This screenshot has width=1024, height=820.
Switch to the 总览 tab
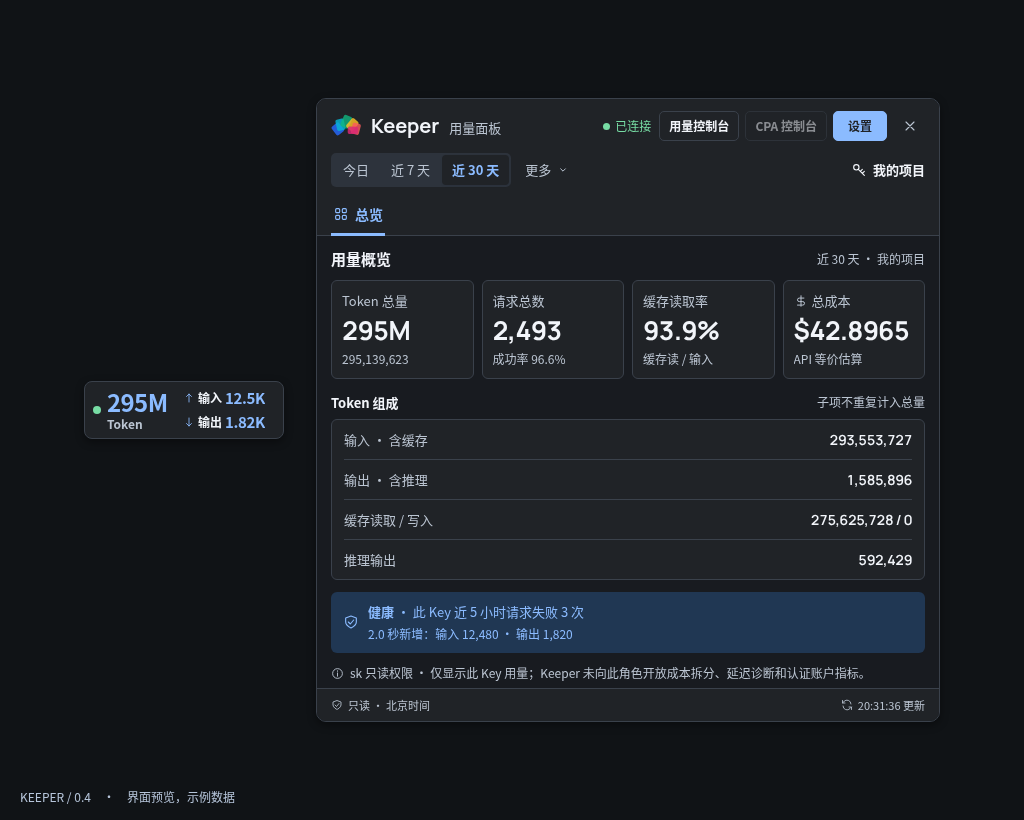click(358, 215)
